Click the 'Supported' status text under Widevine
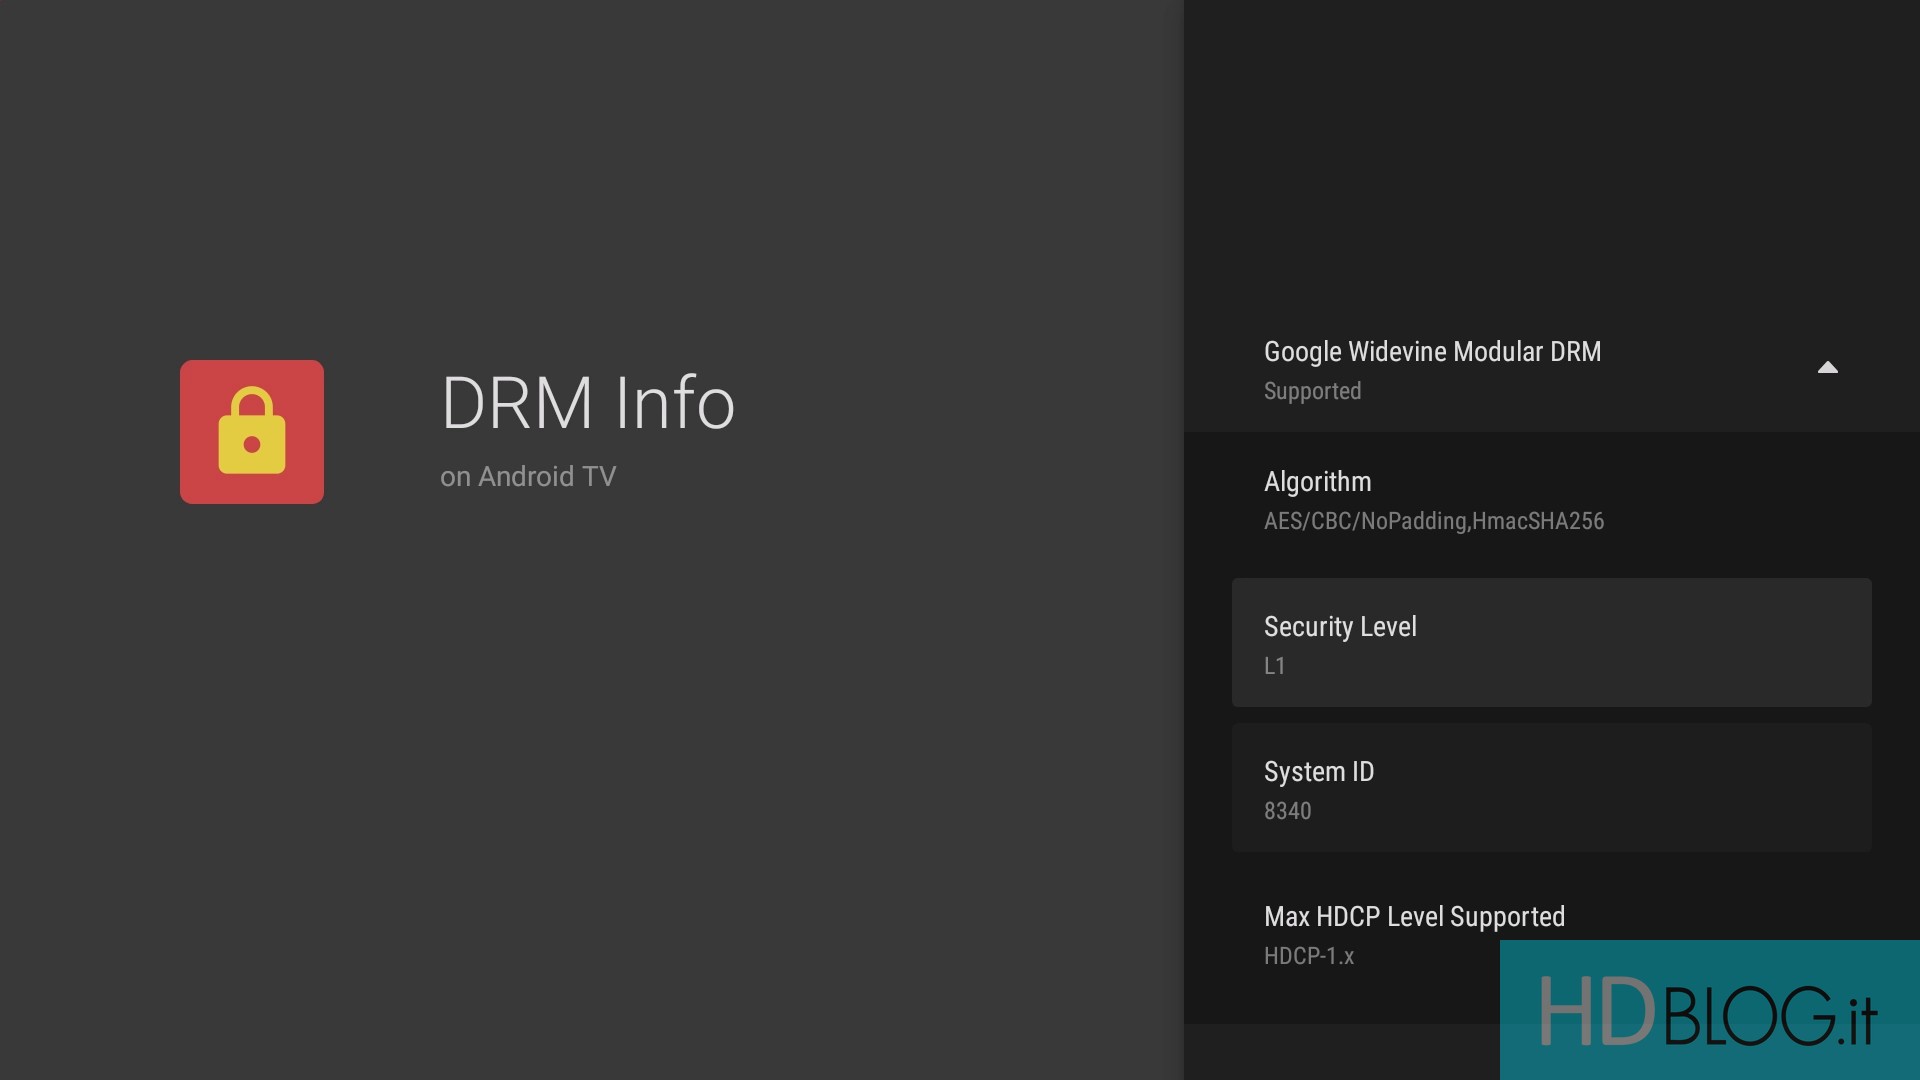The width and height of the screenshot is (1920, 1080). pos(1312,392)
